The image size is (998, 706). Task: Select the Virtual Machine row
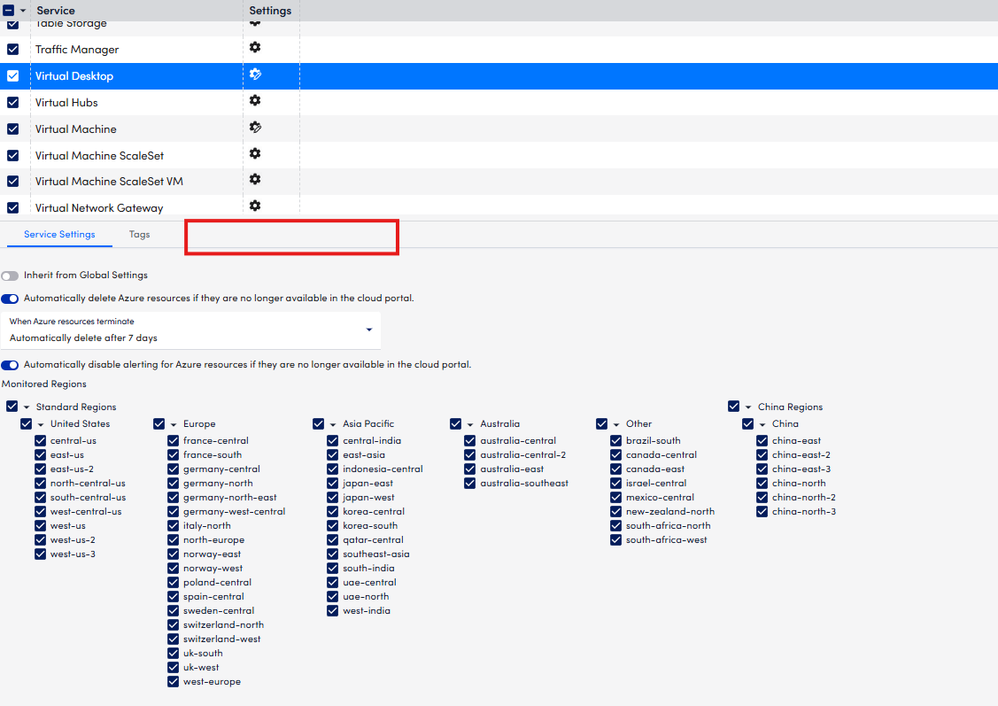click(76, 129)
